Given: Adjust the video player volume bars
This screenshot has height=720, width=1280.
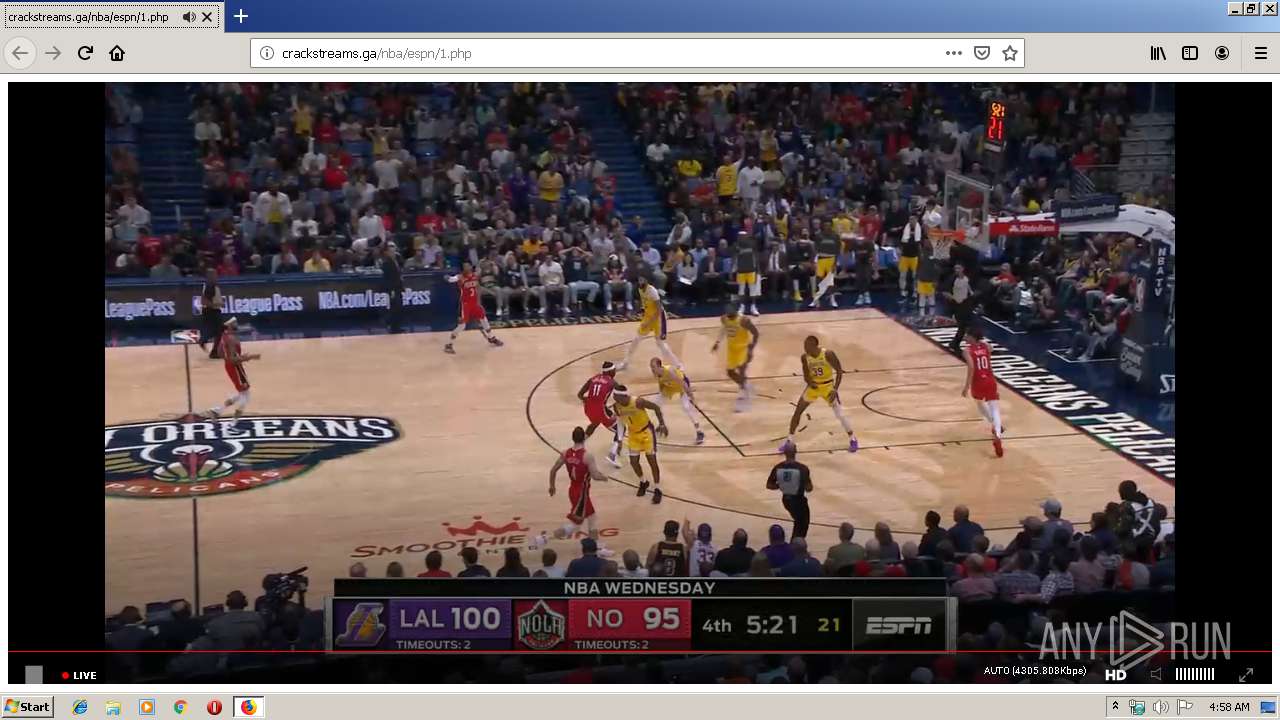Looking at the screenshot, I should point(1194,675).
